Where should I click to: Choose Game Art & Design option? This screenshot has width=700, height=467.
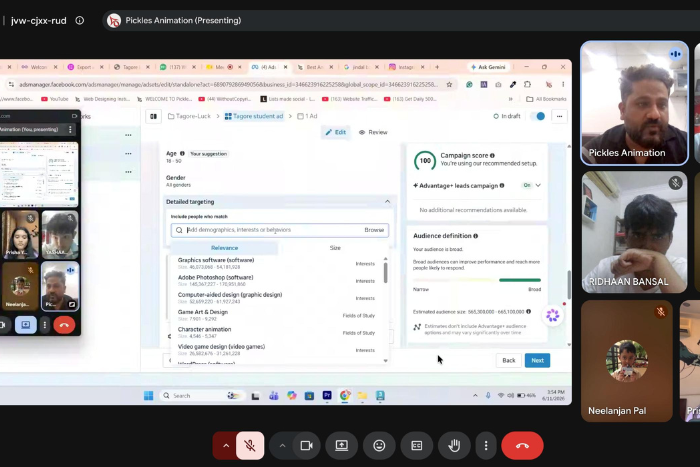pos(276,315)
